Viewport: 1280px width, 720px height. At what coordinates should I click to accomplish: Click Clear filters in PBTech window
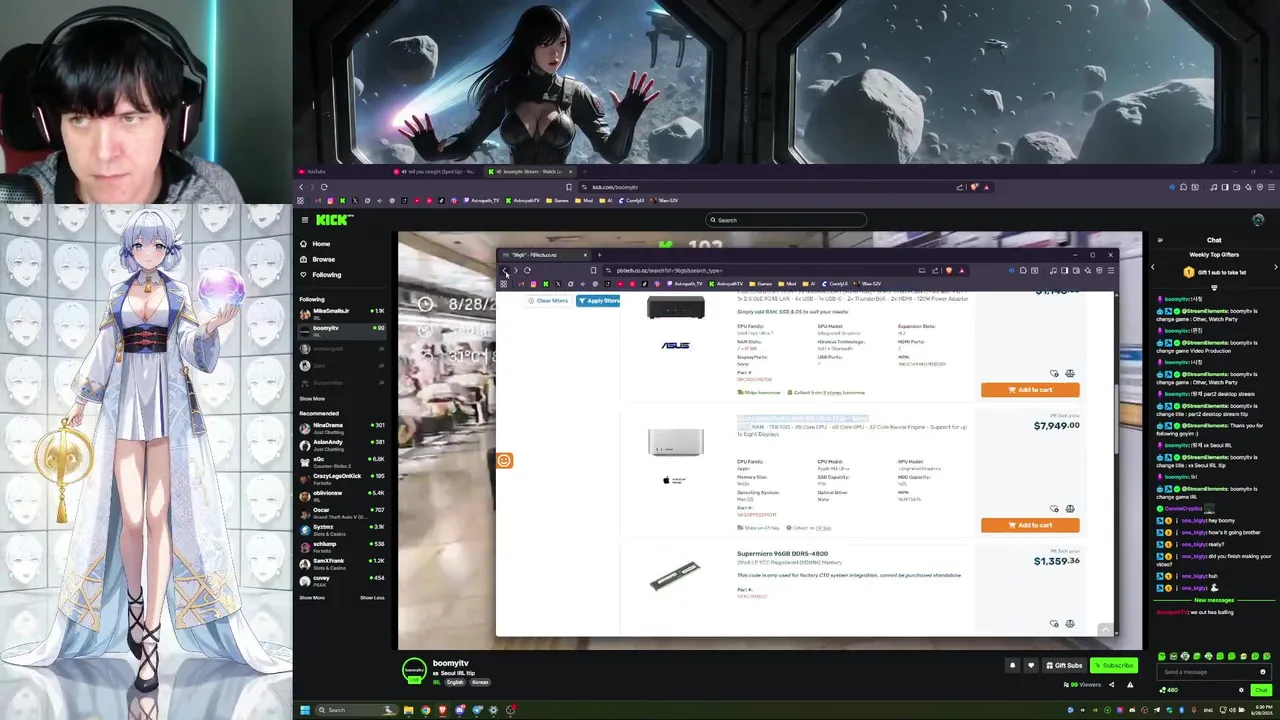click(x=548, y=301)
